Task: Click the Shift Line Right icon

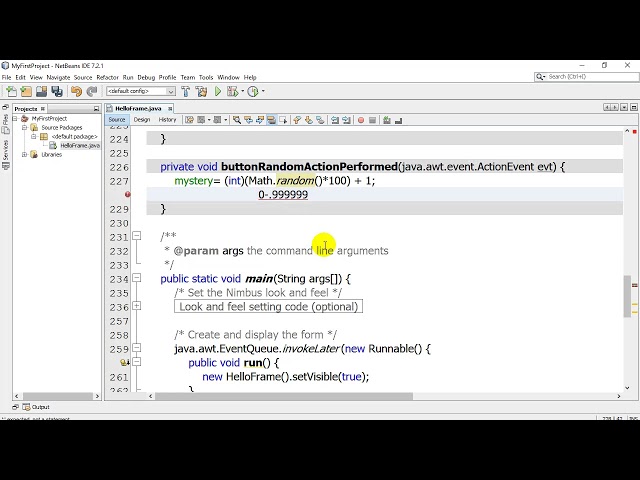Action: click(x=346, y=120)
